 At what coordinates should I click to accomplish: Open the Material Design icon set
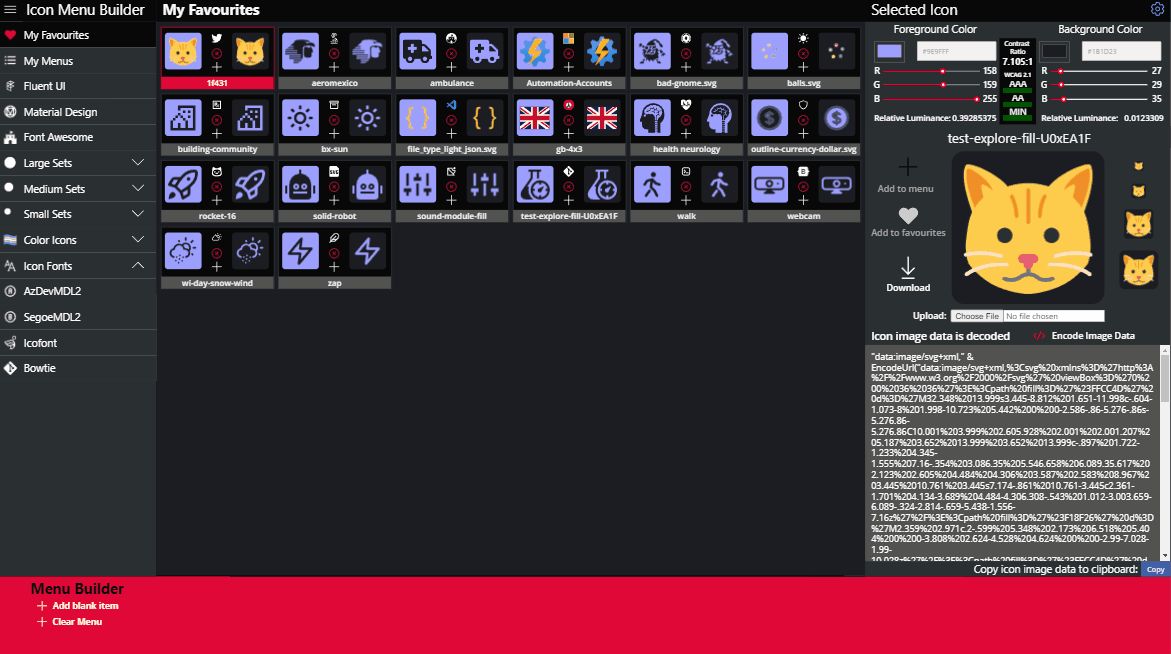[78, 112]
